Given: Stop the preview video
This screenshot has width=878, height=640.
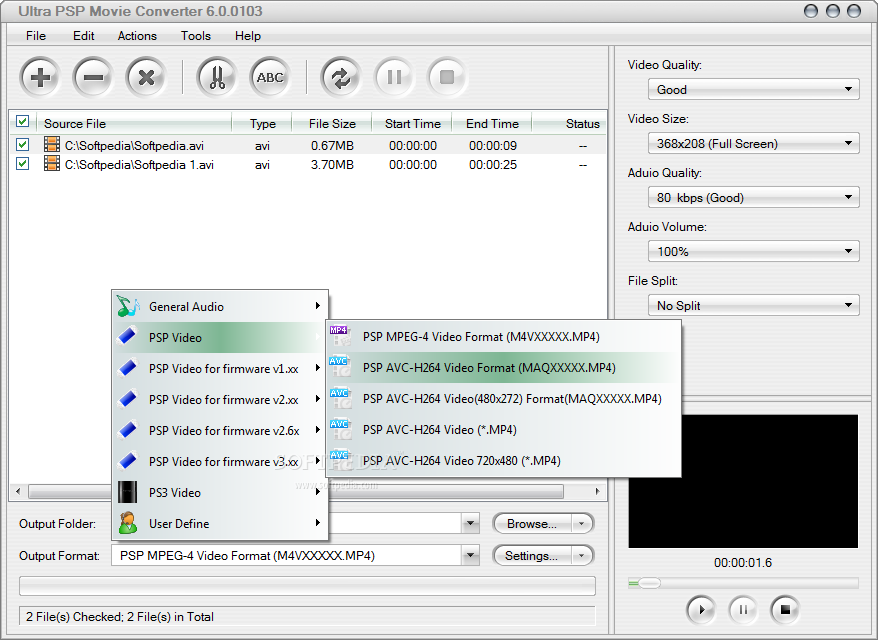Looking at the screenshot, I should [x=784, y=609].
